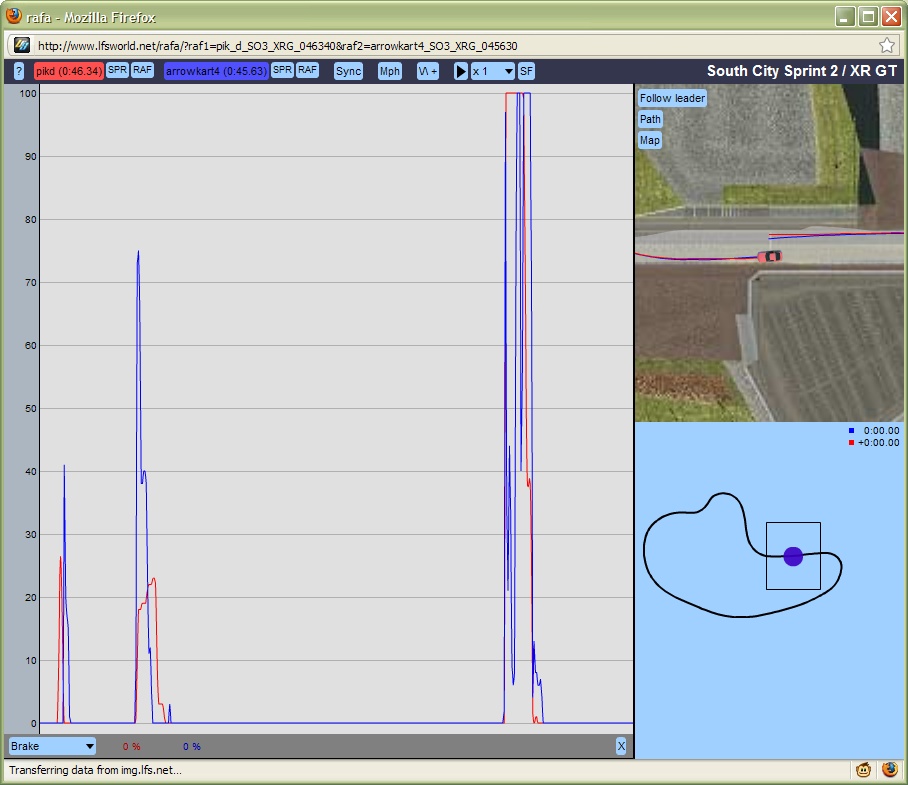Download RAF file for pikd
This screenshot has height=785, width=908.
(142, 70)
